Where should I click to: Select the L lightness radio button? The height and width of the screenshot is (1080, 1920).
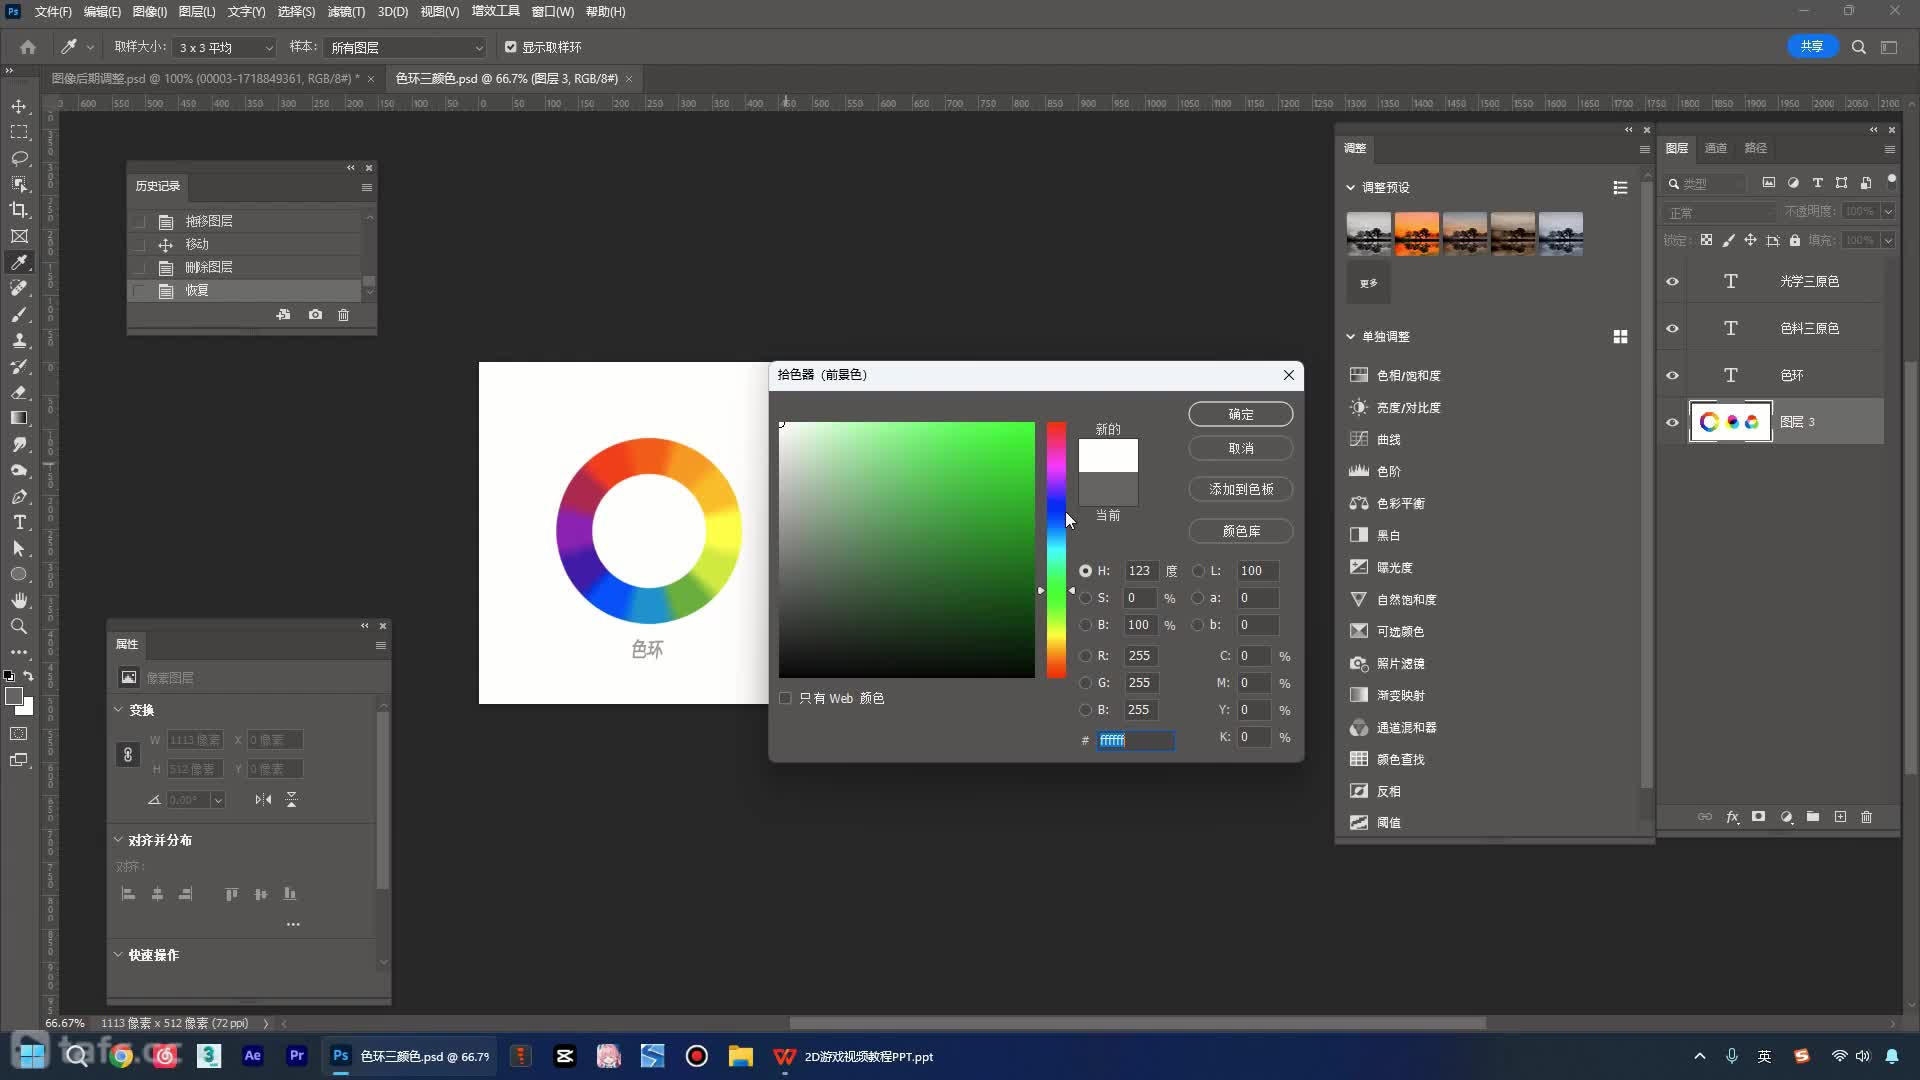coord(1198,571)
